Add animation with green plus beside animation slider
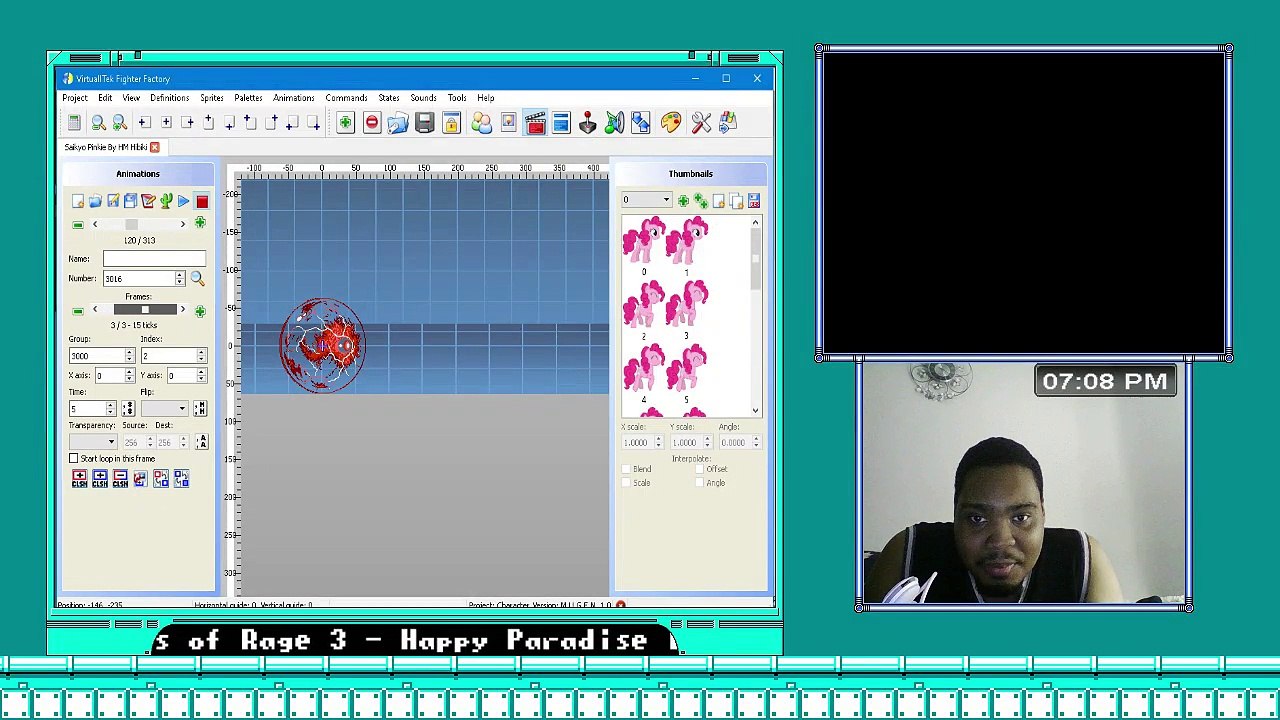The width and height of the screenshot is (1280, 720). click(200, 224)
